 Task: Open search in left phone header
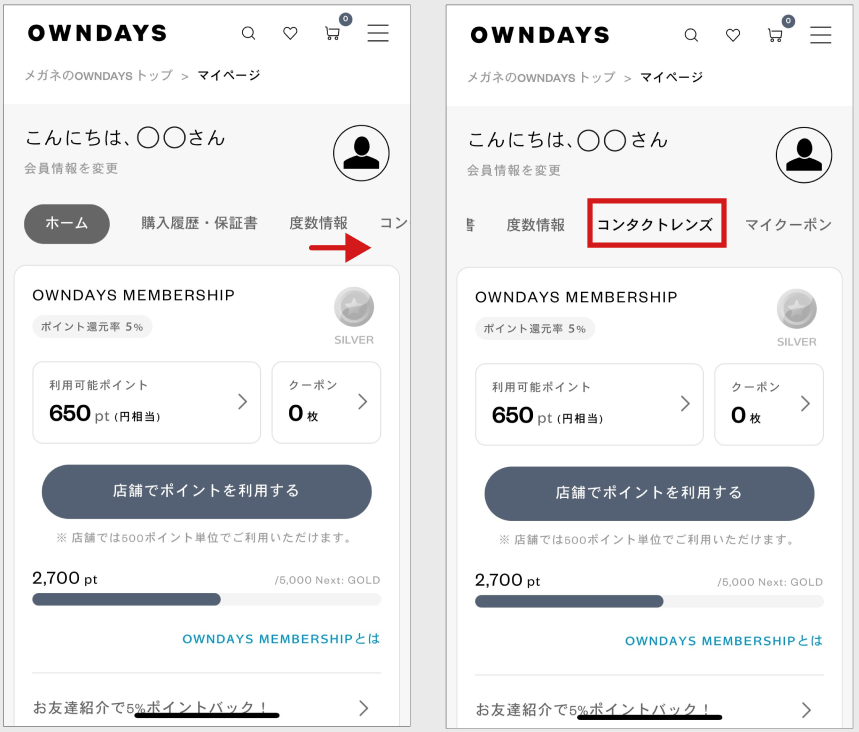click(249, 33)
